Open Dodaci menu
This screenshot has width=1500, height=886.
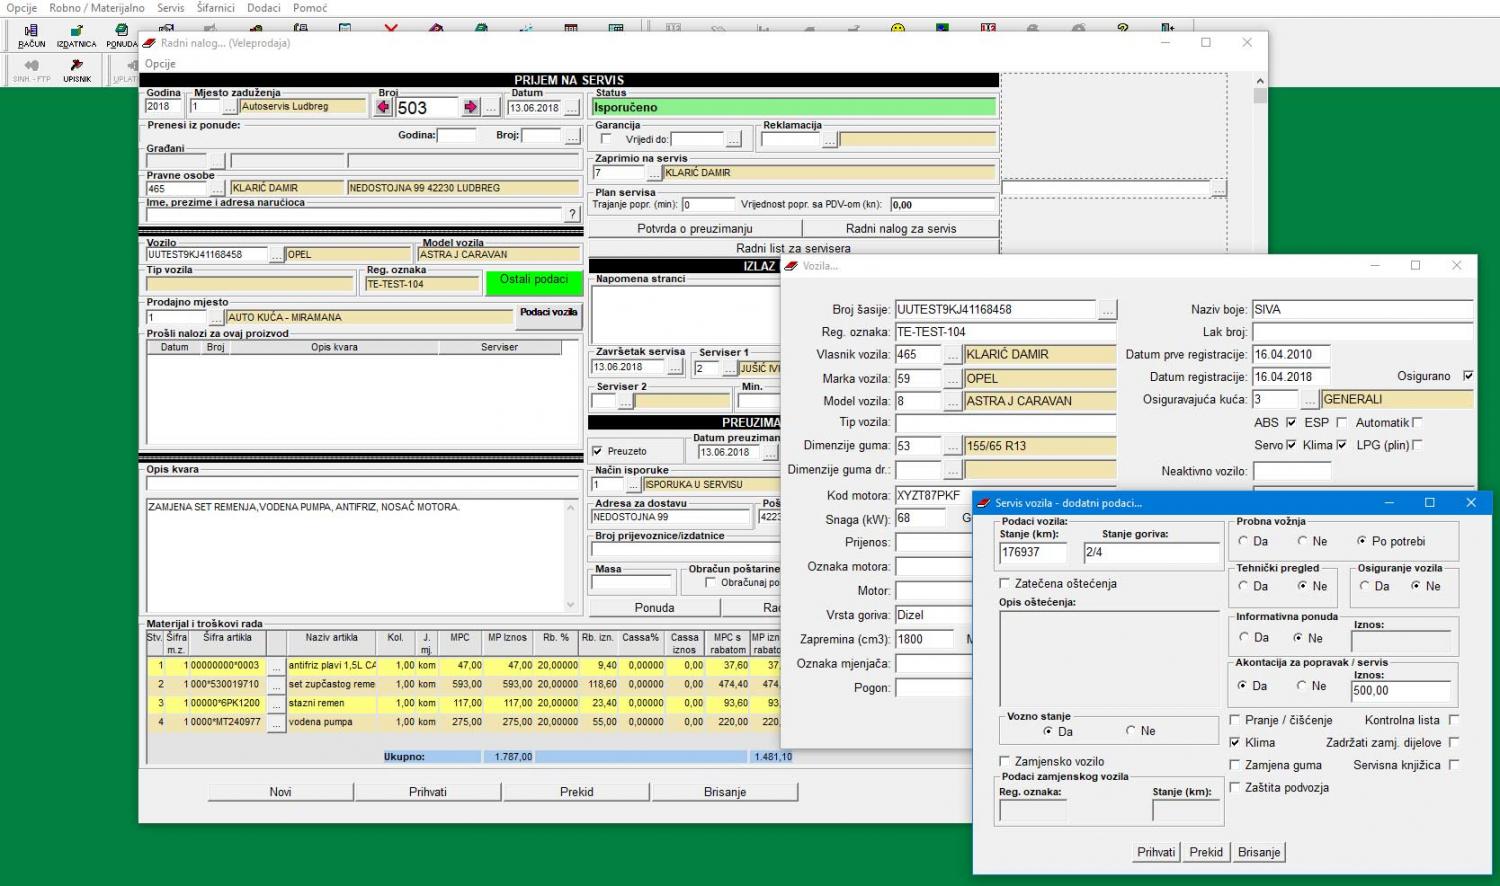(x=264, y=8)
